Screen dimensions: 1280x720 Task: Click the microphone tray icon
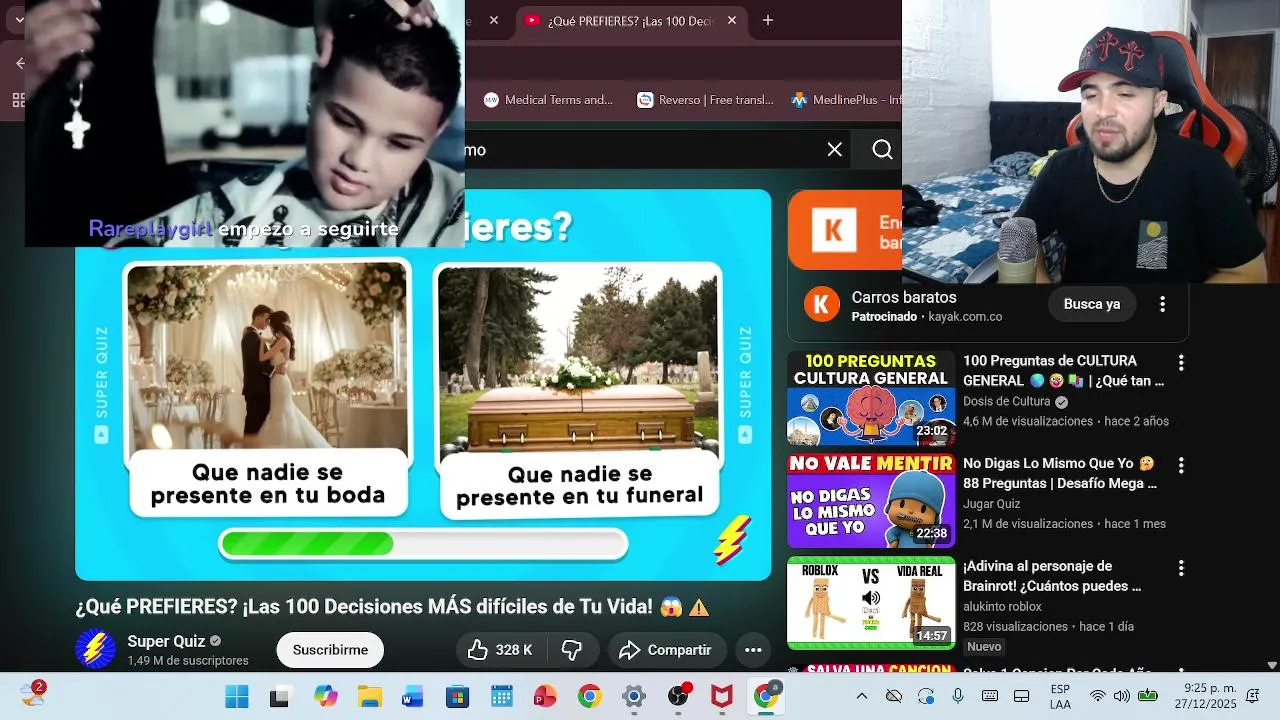point(958,696)
